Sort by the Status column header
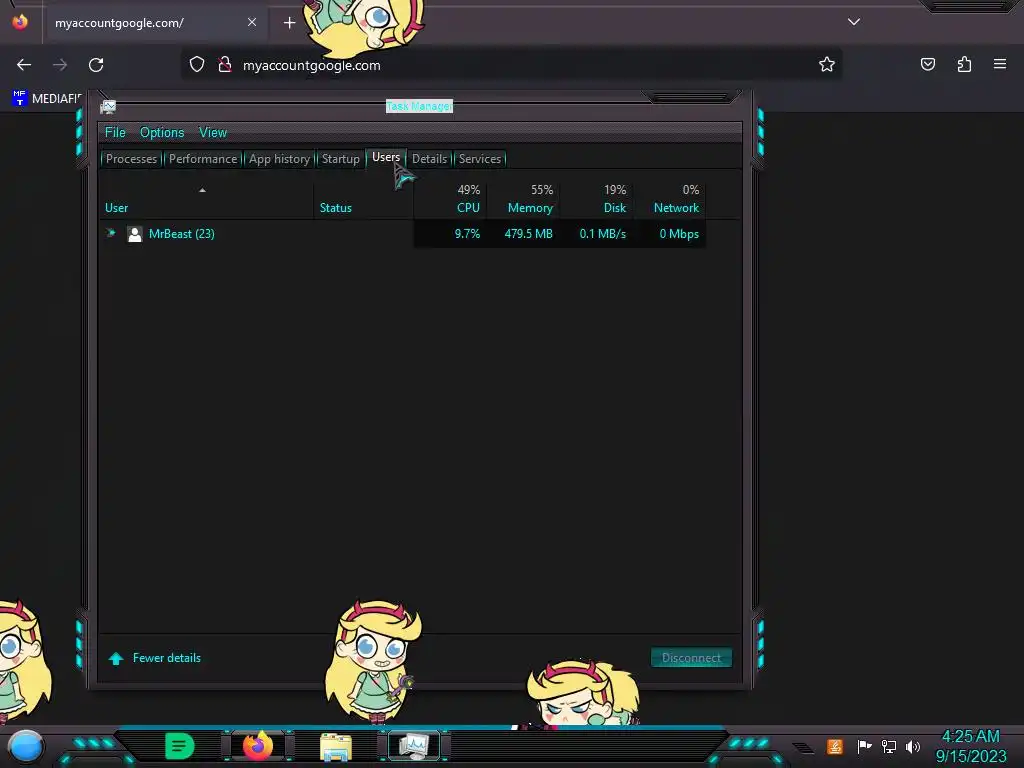 tap(363, 200)
